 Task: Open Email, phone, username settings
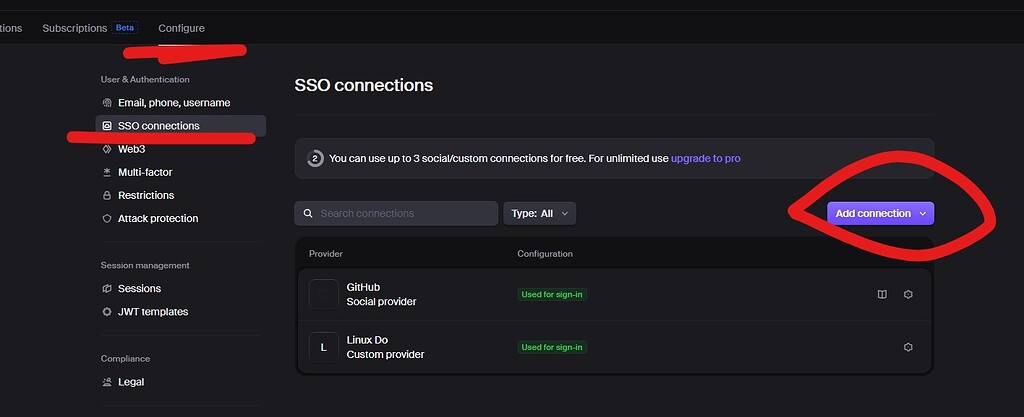[174, 102]
